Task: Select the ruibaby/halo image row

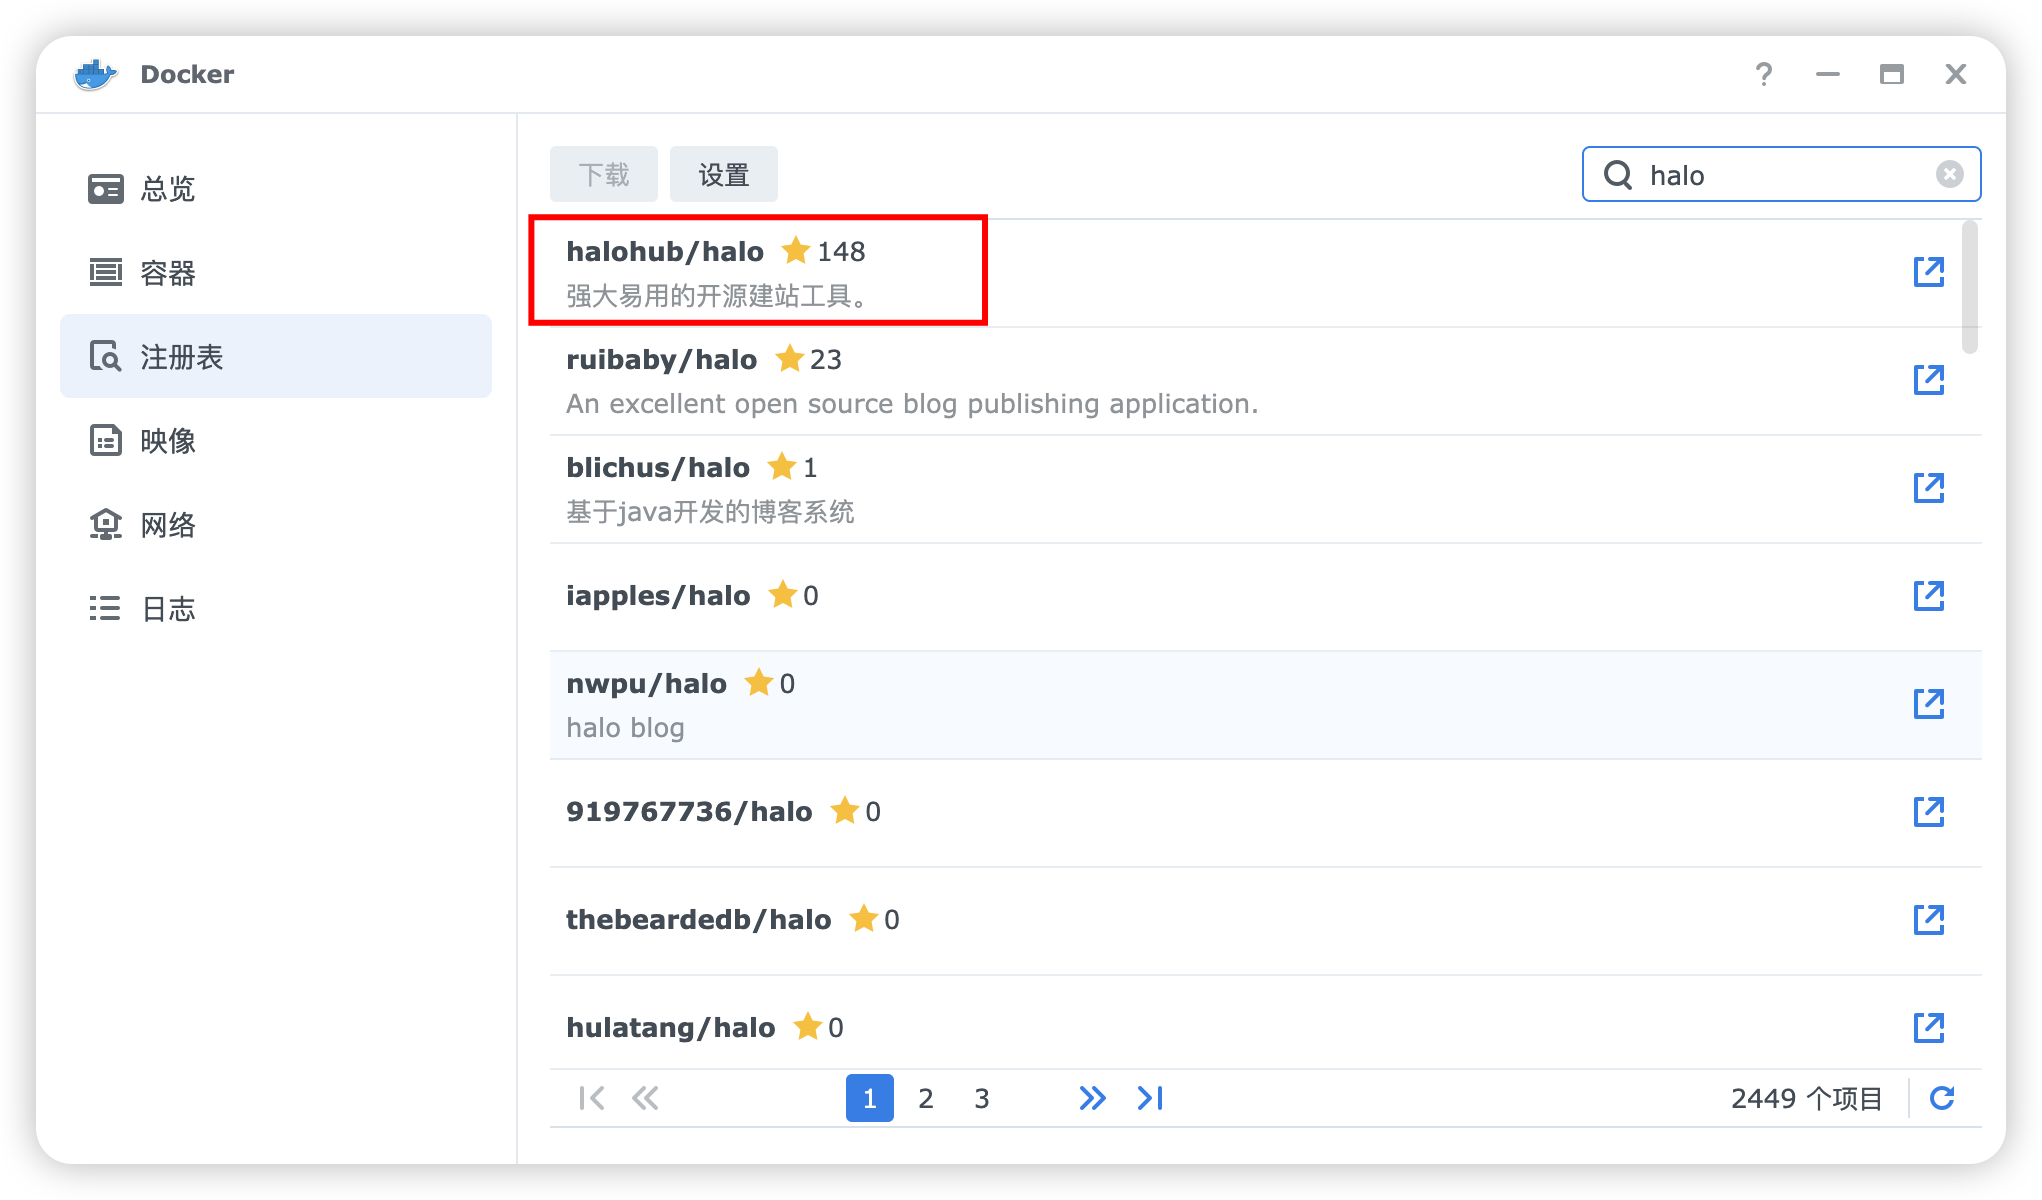Action: [x=1266, y=381]
